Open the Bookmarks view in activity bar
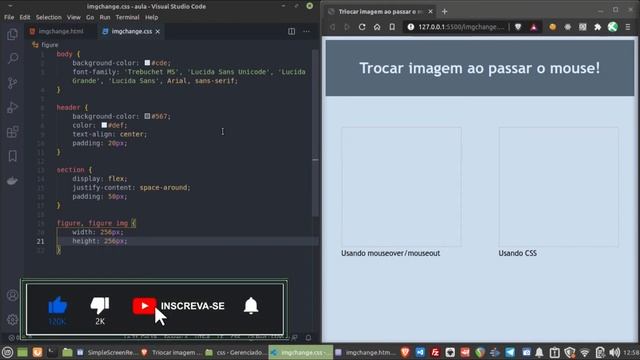Viewport: 640px width, 360px height. (13, 156)
